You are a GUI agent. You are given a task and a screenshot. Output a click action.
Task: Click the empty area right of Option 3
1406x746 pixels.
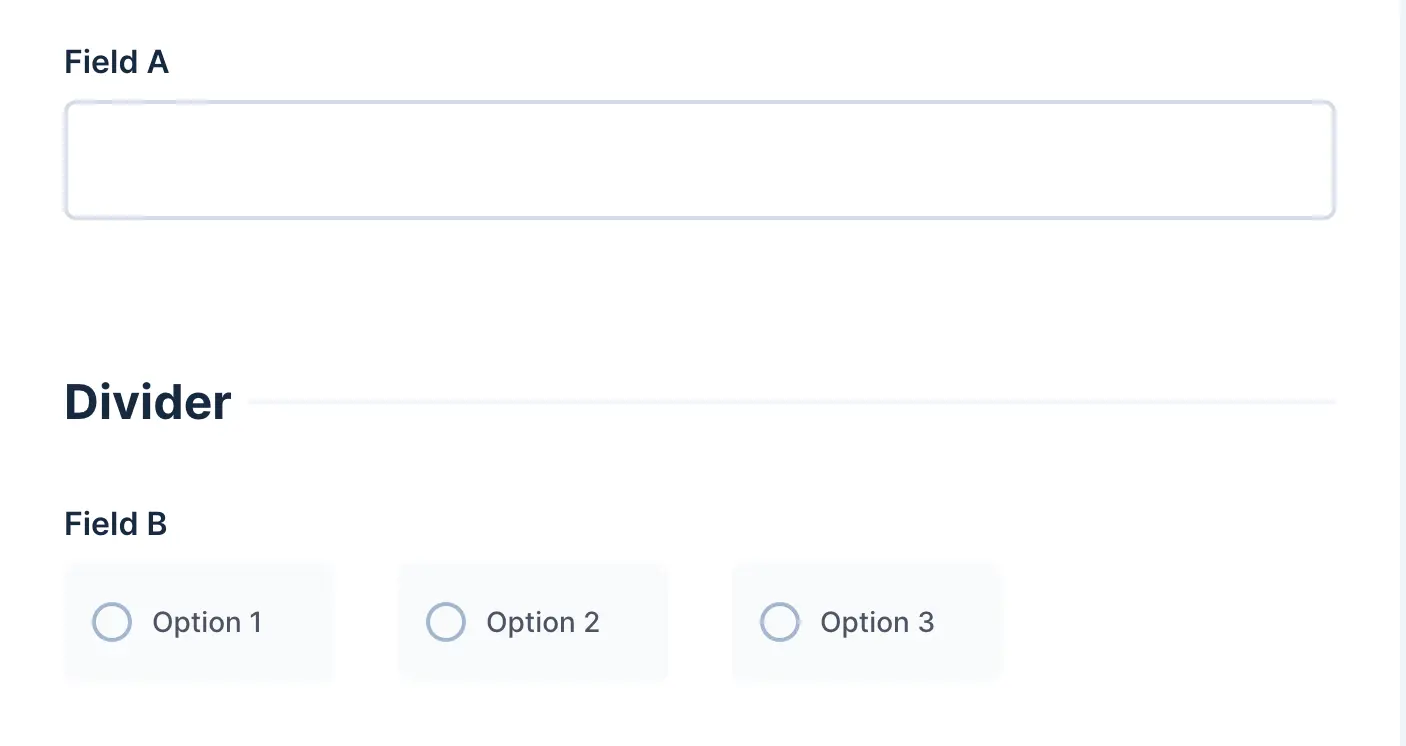(x=1180, y=621)
